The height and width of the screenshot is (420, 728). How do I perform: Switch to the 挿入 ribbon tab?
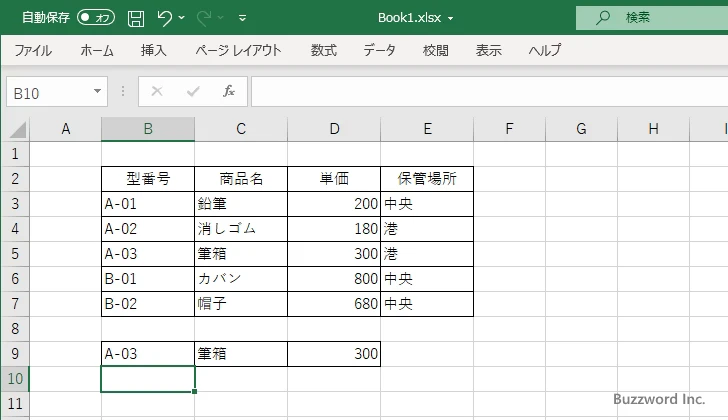(x=153, y=50)
